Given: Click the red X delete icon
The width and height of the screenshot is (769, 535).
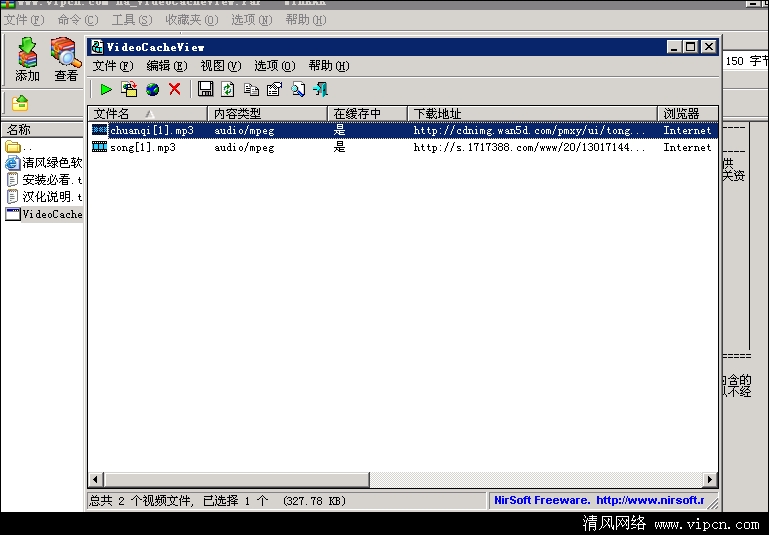Looking at the screenshot, I should pos(175,89).
